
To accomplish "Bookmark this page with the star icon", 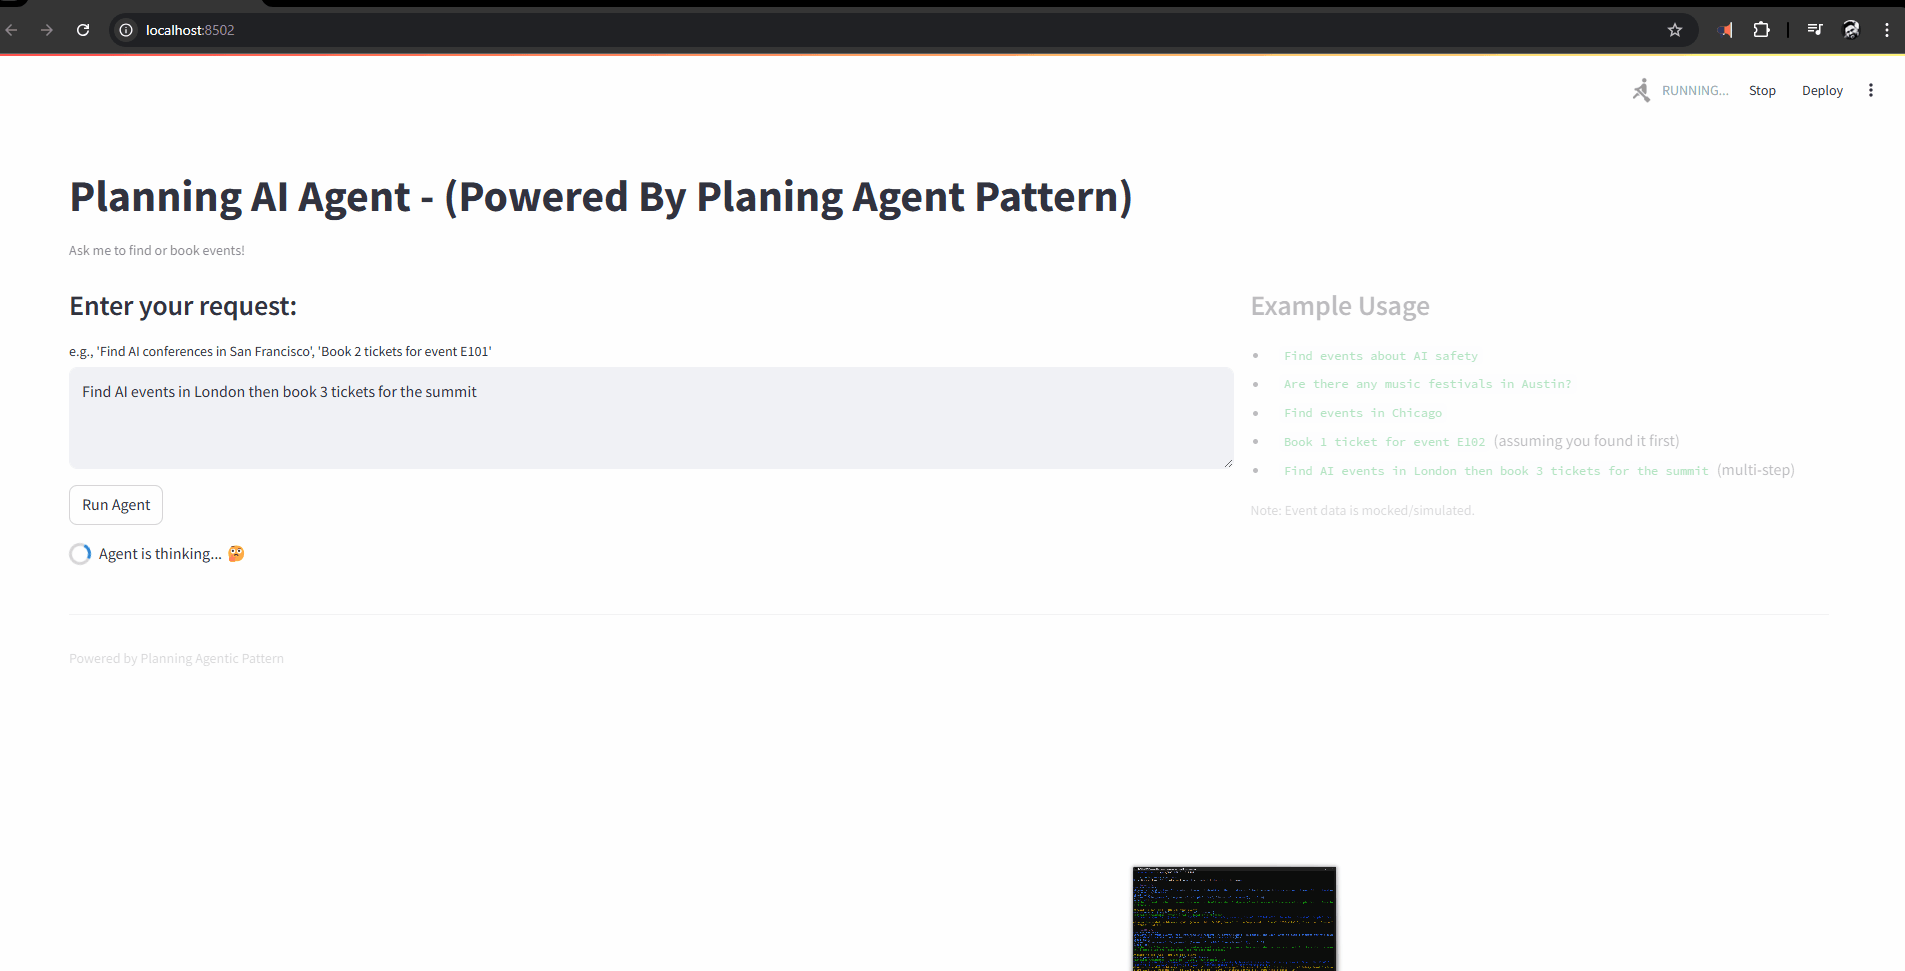I will (1675, 30).
